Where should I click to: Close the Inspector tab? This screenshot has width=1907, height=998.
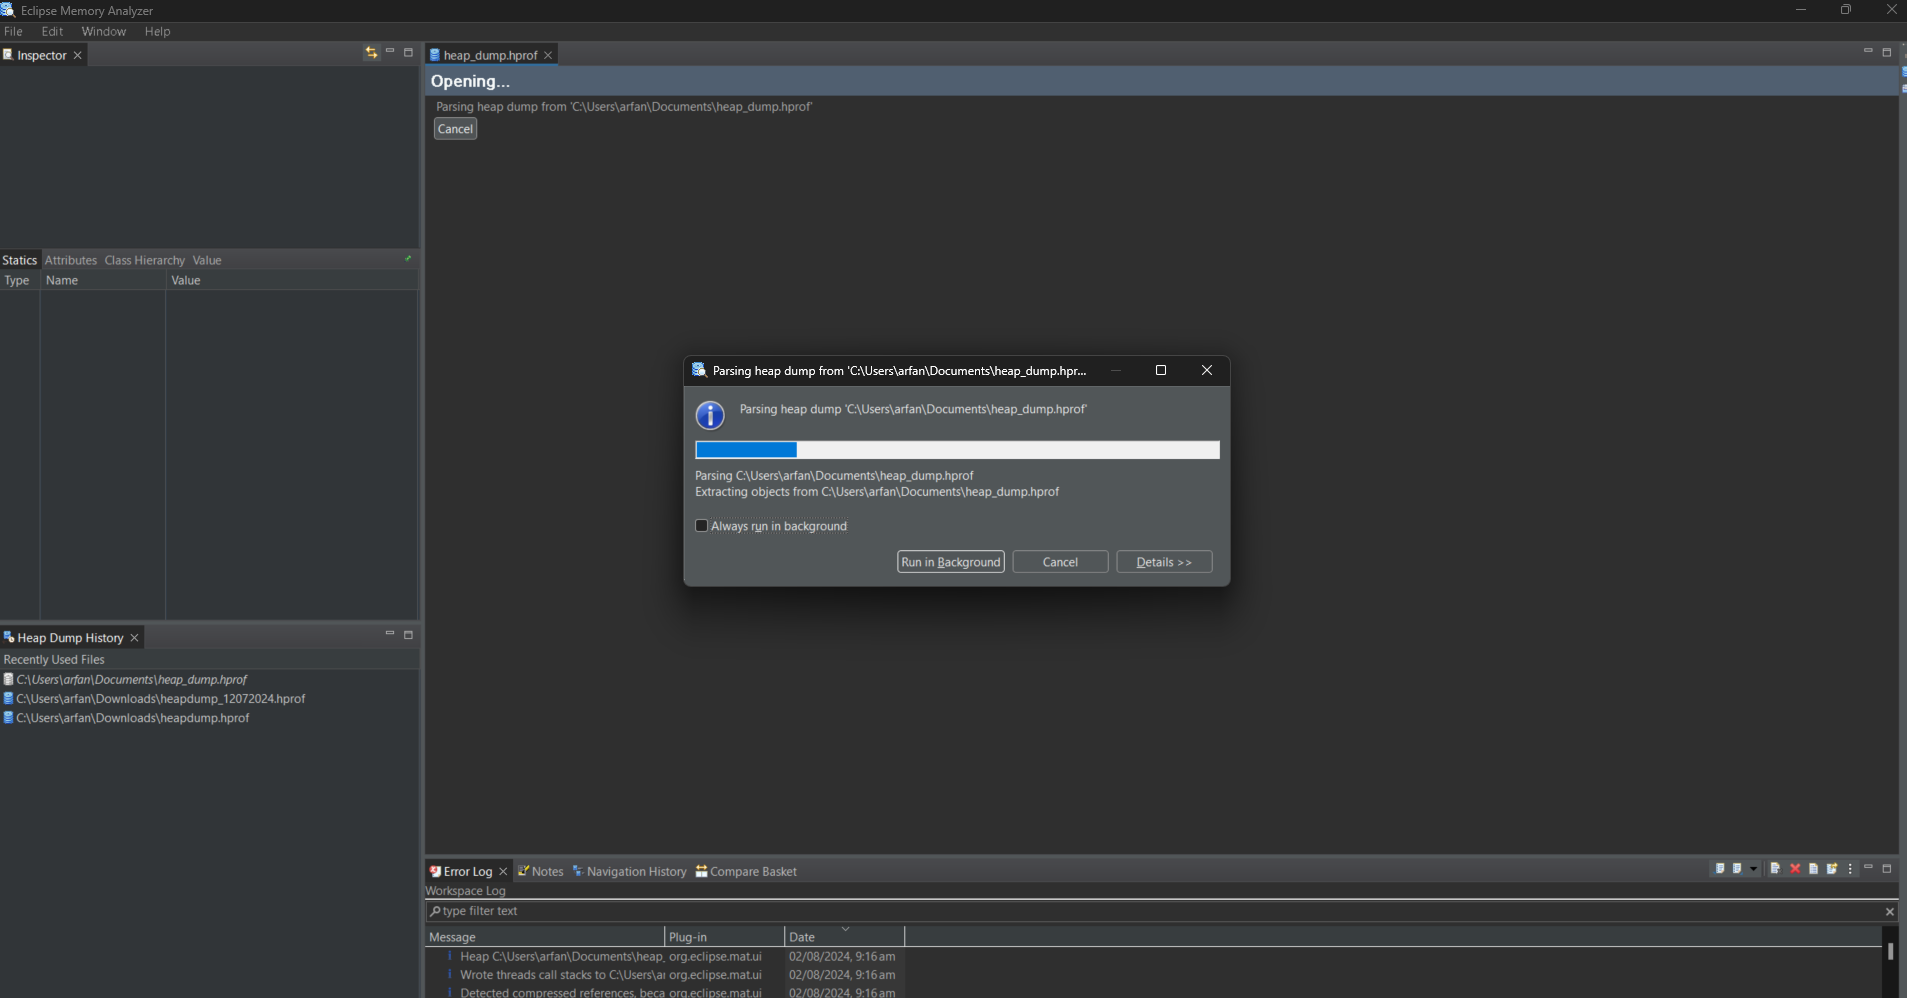click(77, 55)
